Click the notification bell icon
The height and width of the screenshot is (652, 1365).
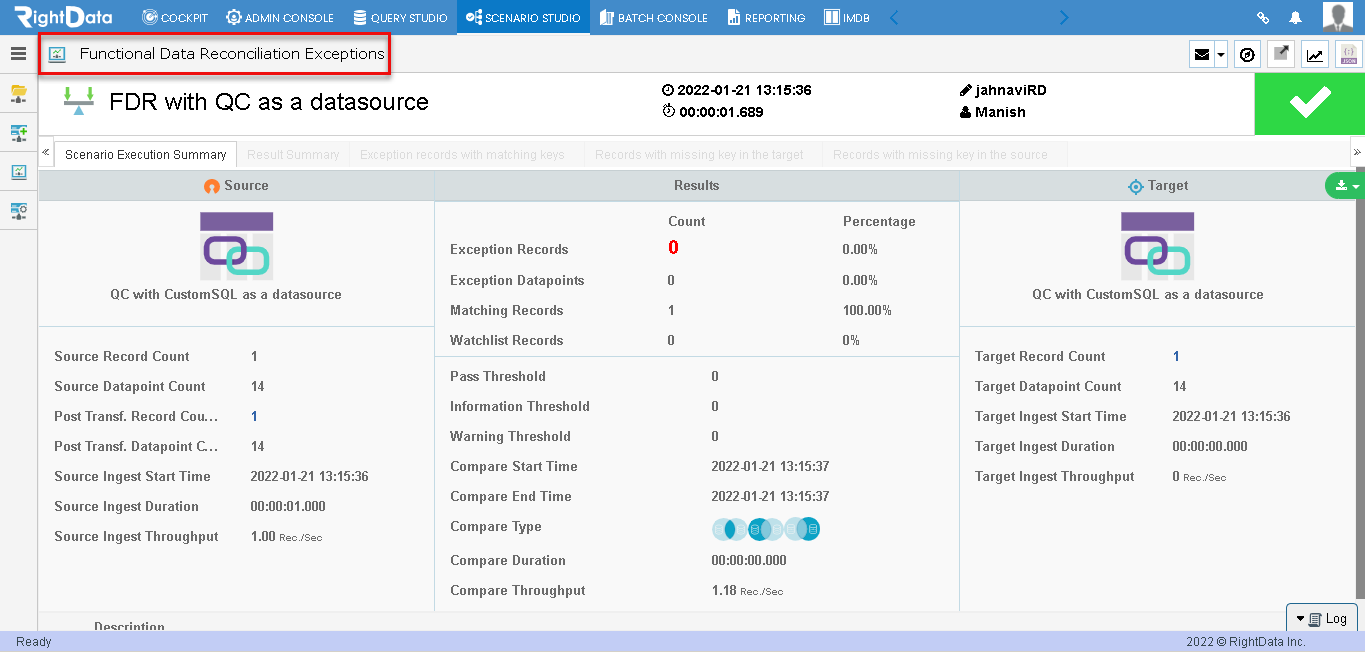[1296, 18]
